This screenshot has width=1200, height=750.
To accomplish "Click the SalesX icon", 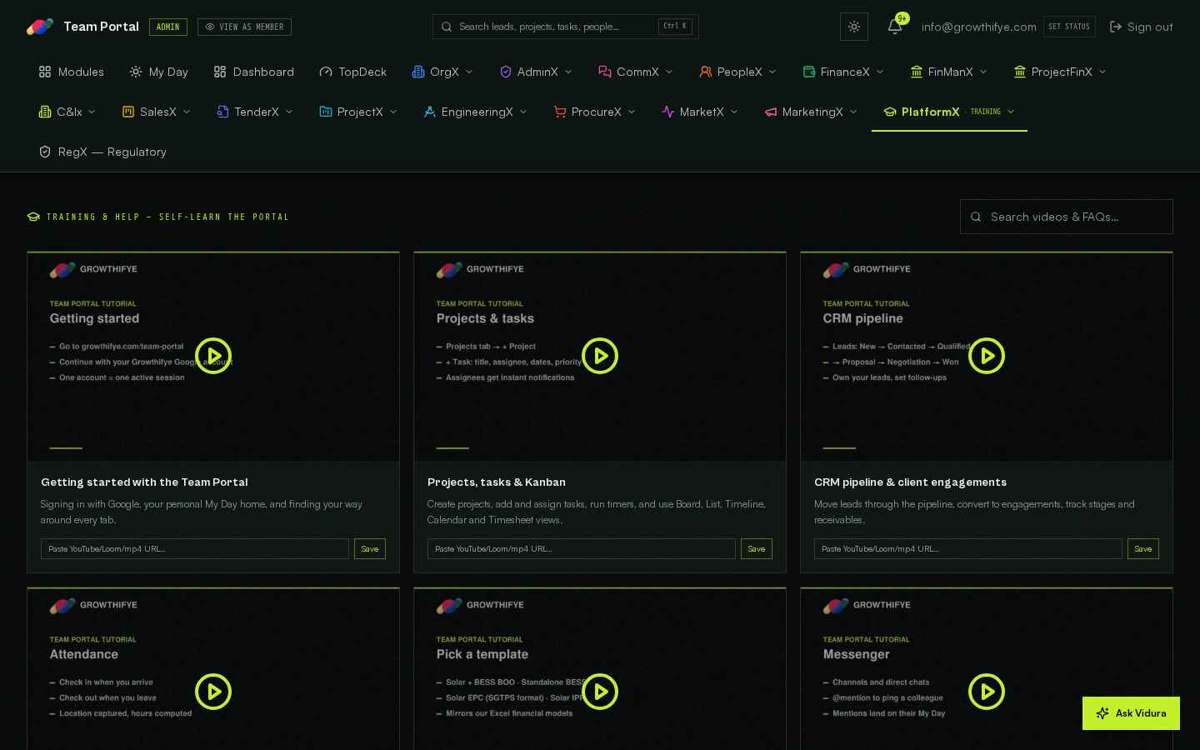I will [x=128, y=112].
